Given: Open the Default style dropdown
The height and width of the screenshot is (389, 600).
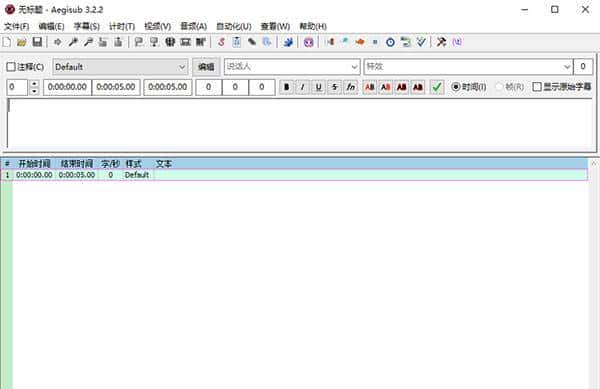Looking at the screenshot, I should pos(120,67).
